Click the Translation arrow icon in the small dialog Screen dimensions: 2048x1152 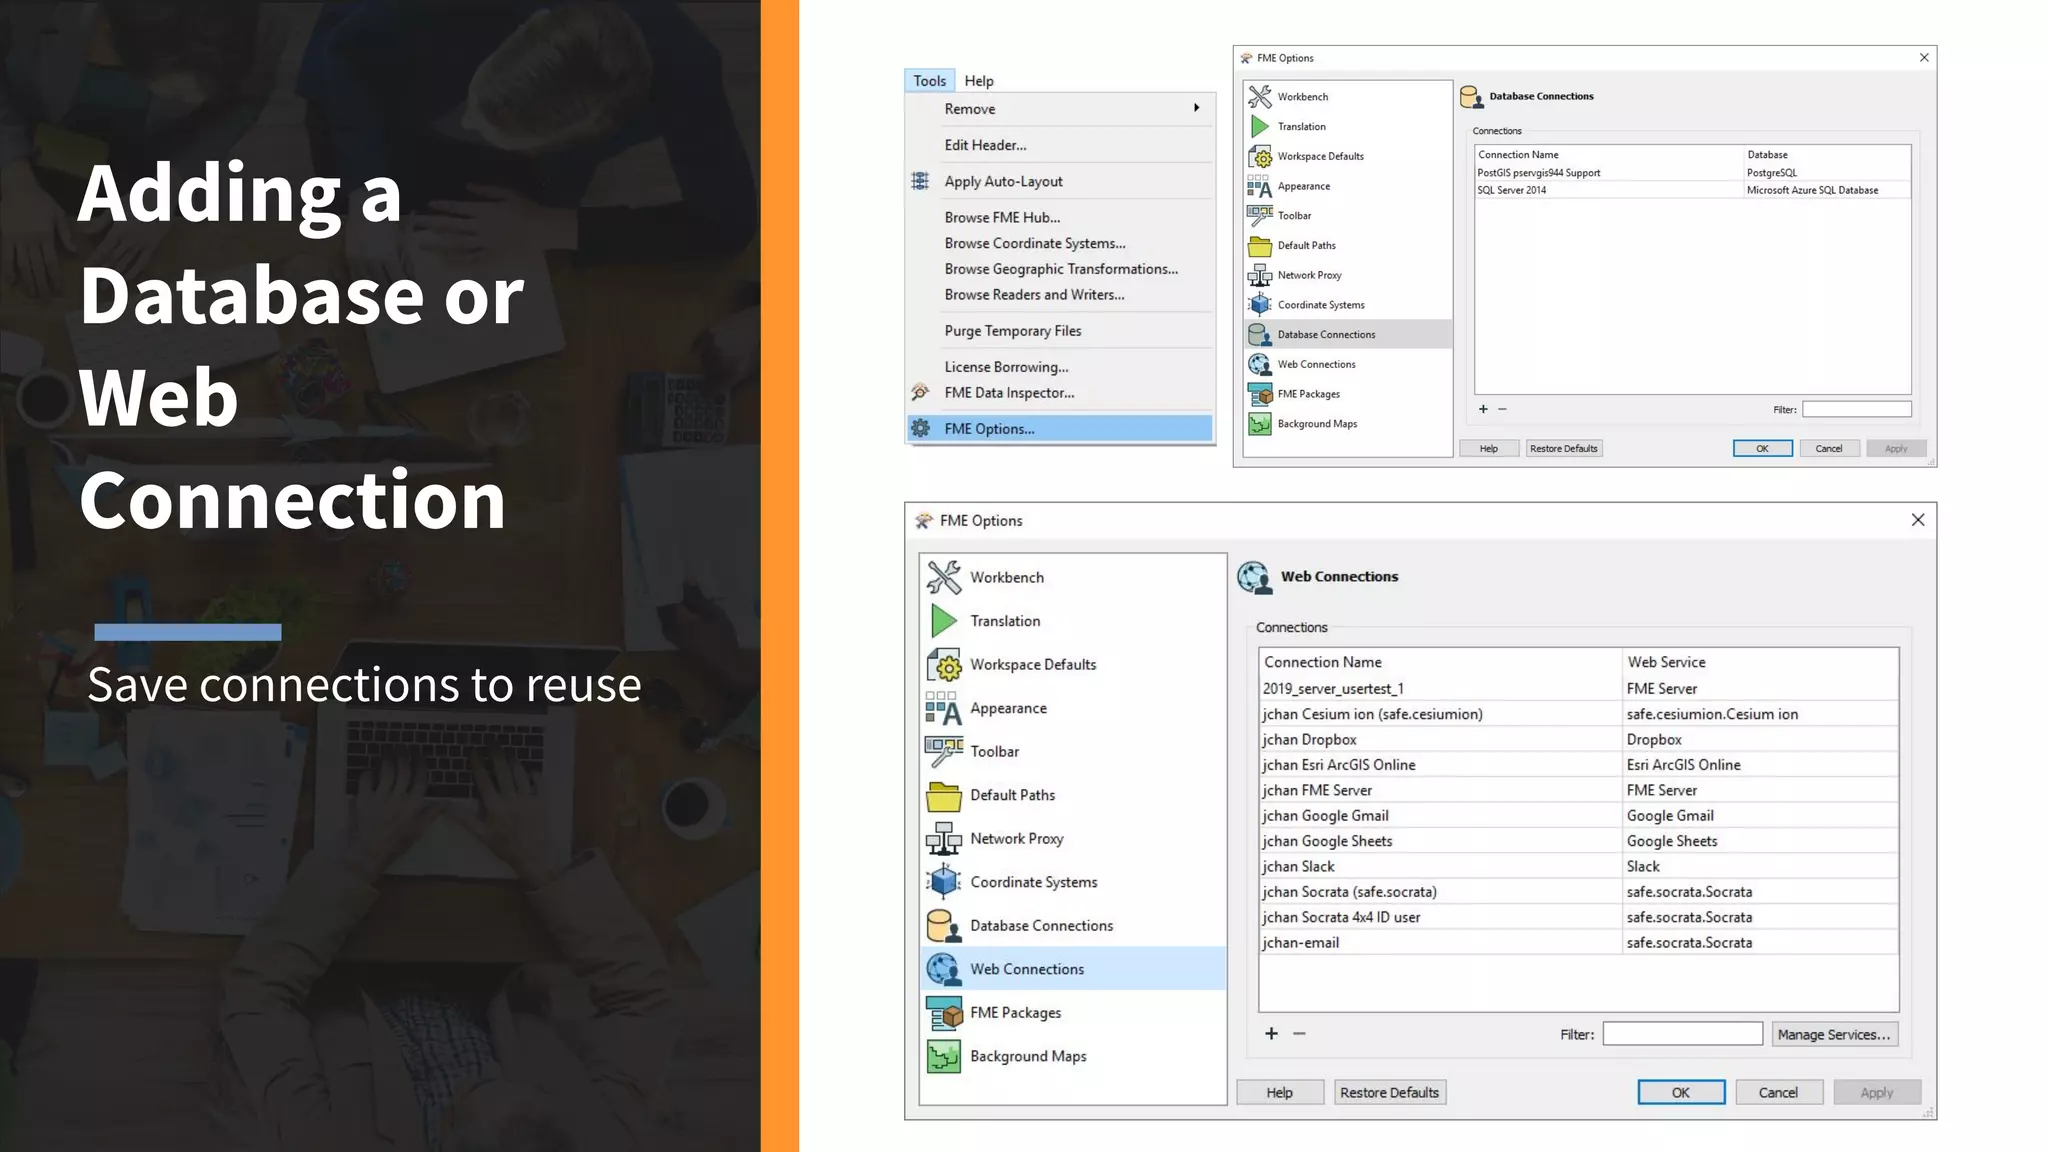pos(1260,126)
